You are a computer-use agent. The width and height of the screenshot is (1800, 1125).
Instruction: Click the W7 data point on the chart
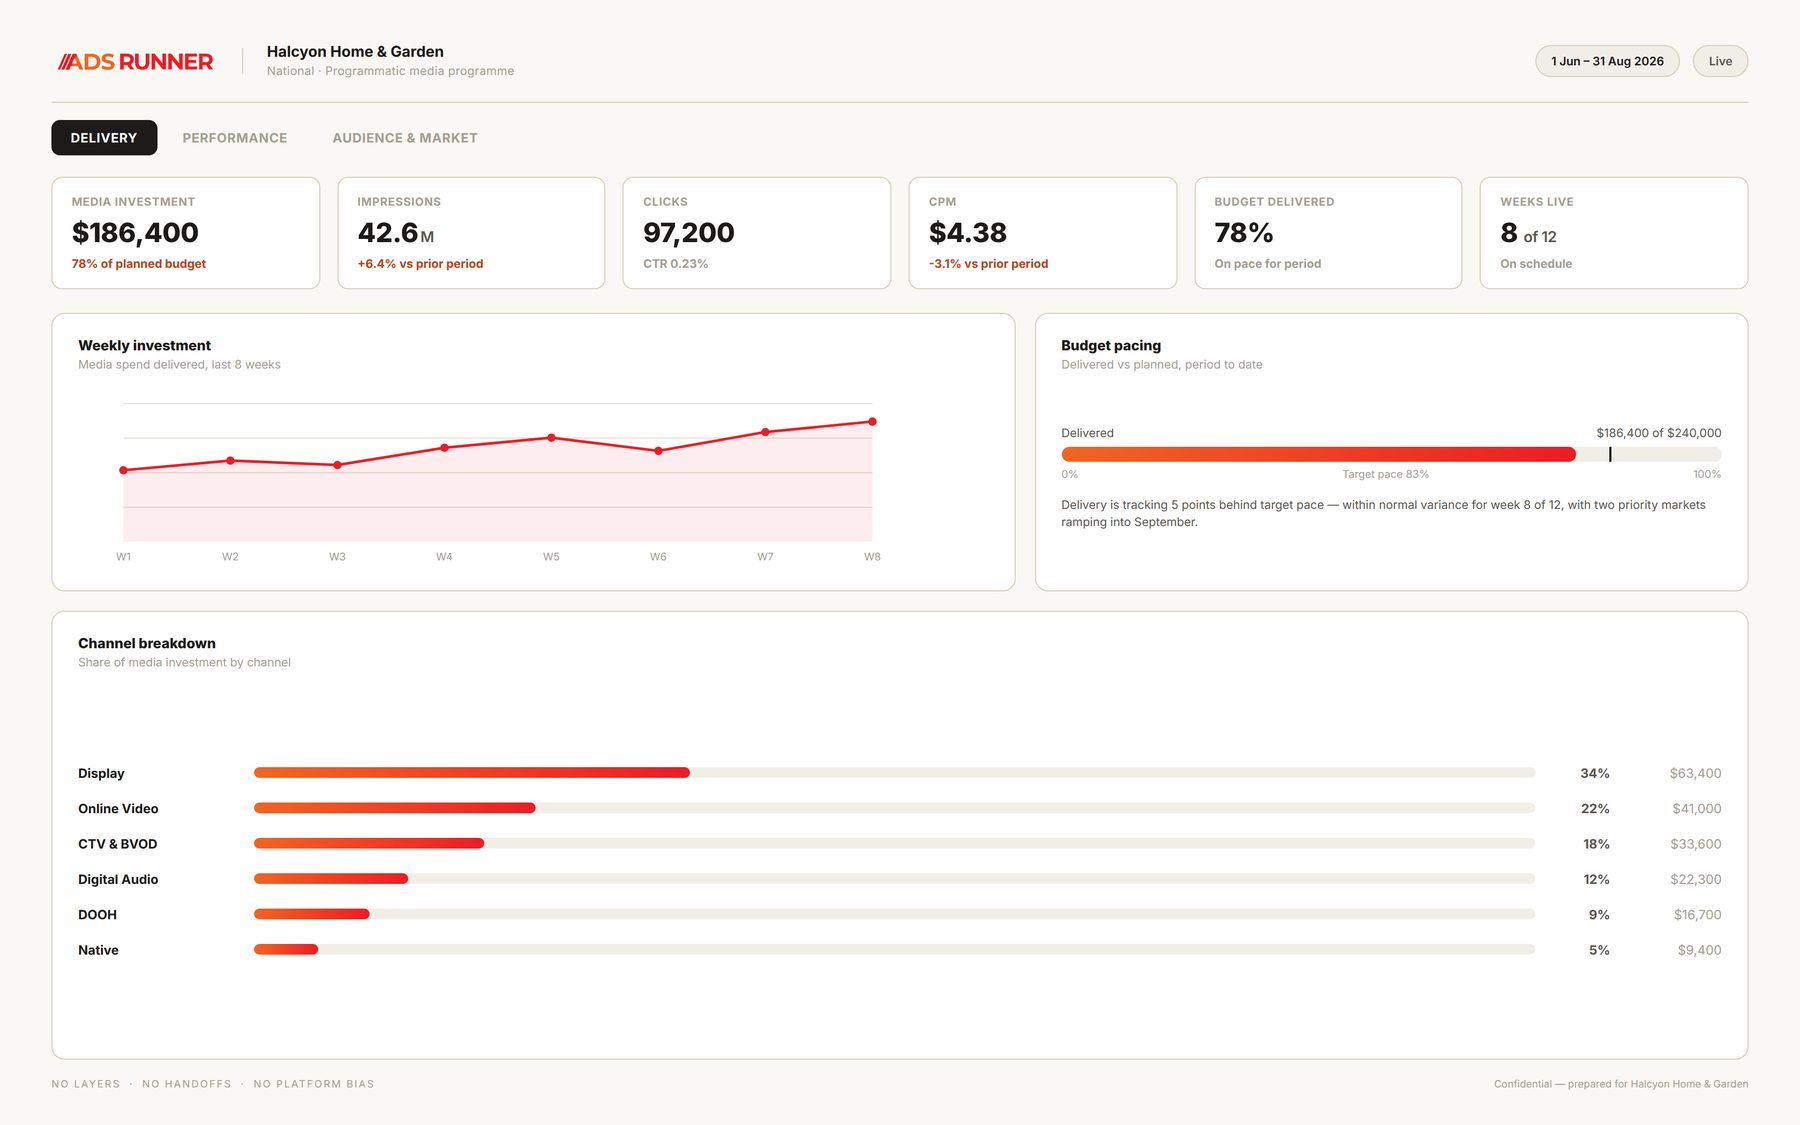pyautogui.click(x=765, y=432)
